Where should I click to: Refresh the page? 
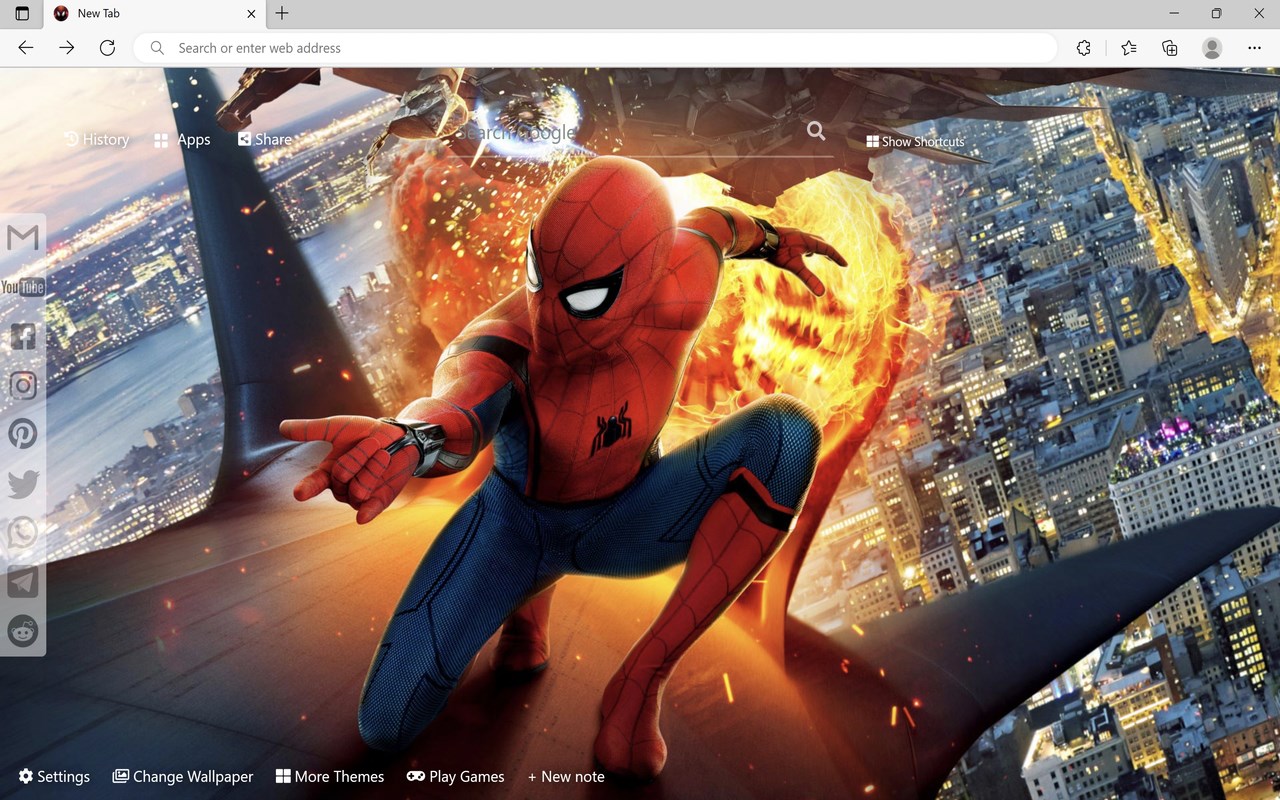[107, 48]
